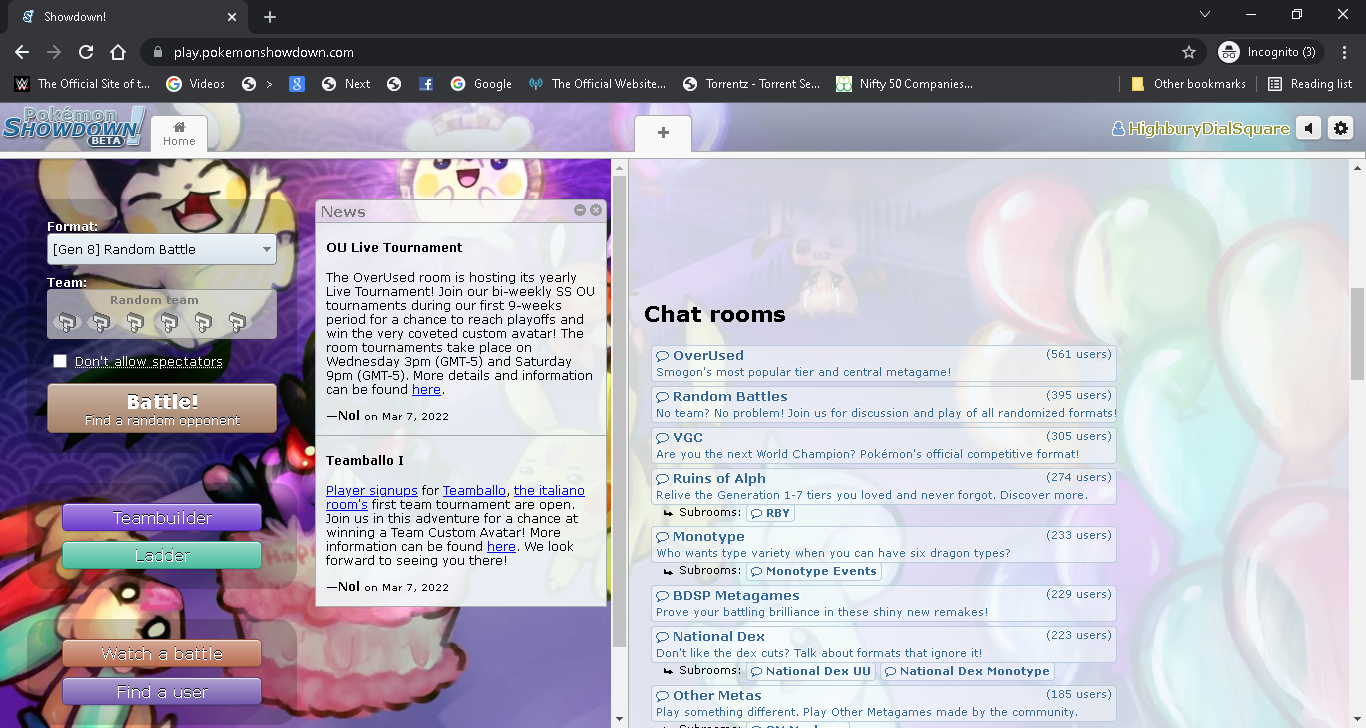Join the VGC chat room
The height and width of the screenshot is (728, 1366).
tap(884, 445)
